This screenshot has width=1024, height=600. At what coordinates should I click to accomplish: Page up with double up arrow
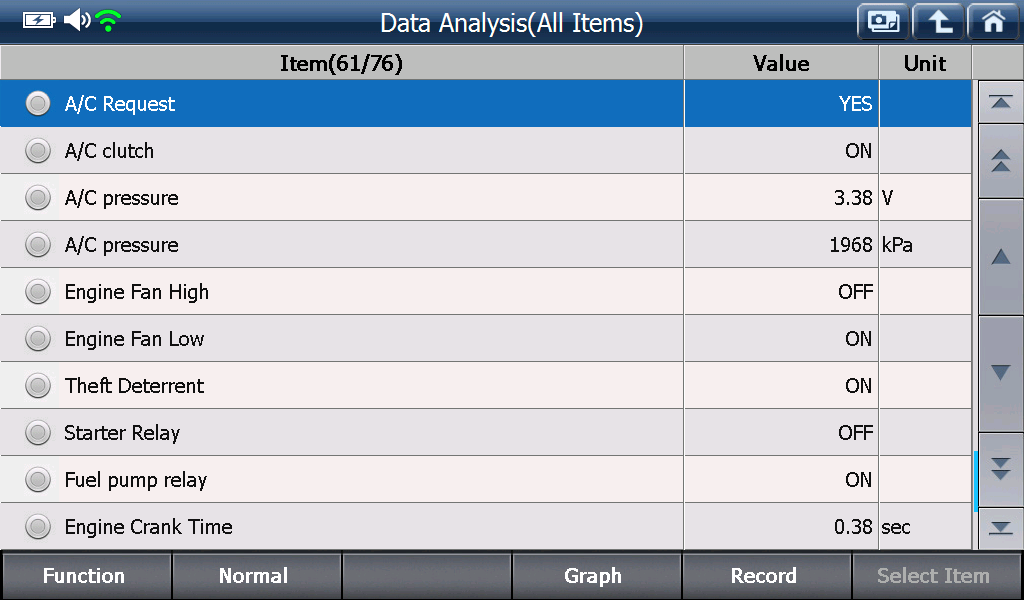click(x=1000, y=161)
